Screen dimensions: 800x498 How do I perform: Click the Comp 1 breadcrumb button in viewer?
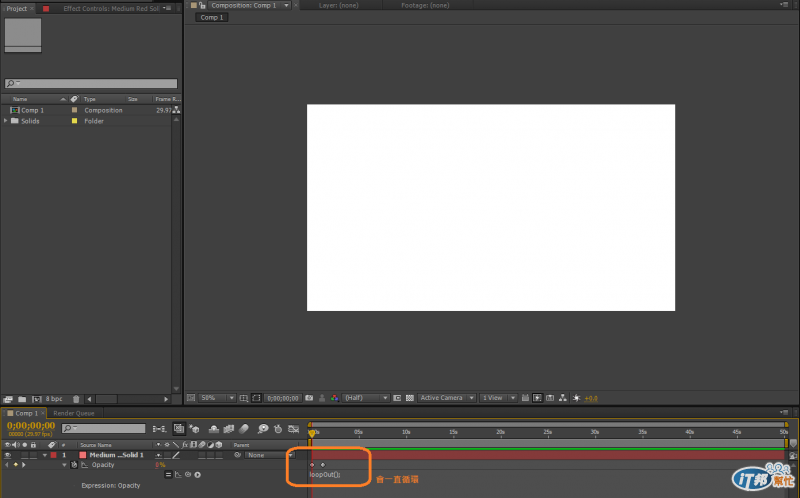[211, 17]
